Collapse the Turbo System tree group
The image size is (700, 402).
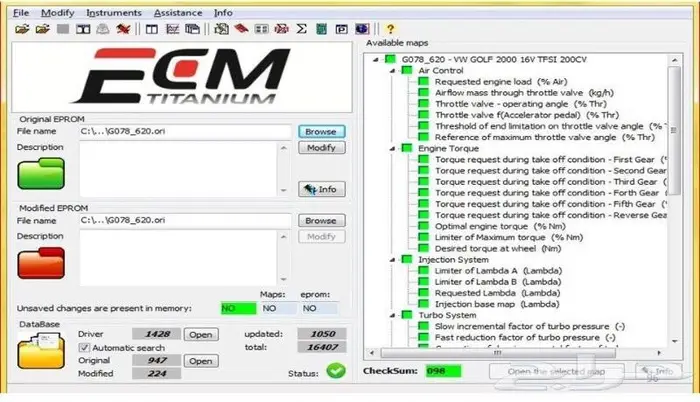[396, 315]
